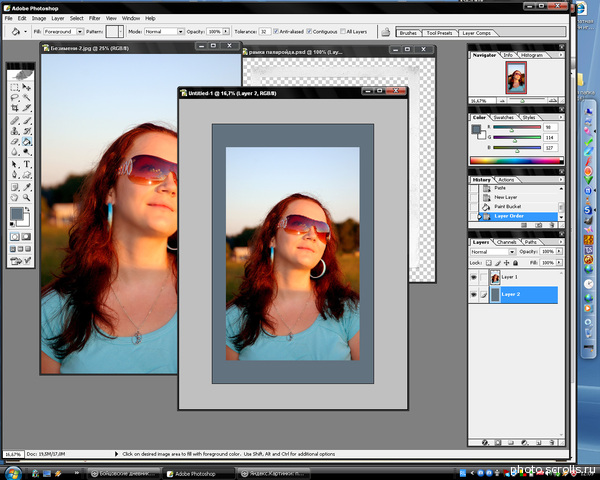The image size is (600, 480).
Task: Toggle lock image pixels in Layers panel
Action: coord(498,263)
